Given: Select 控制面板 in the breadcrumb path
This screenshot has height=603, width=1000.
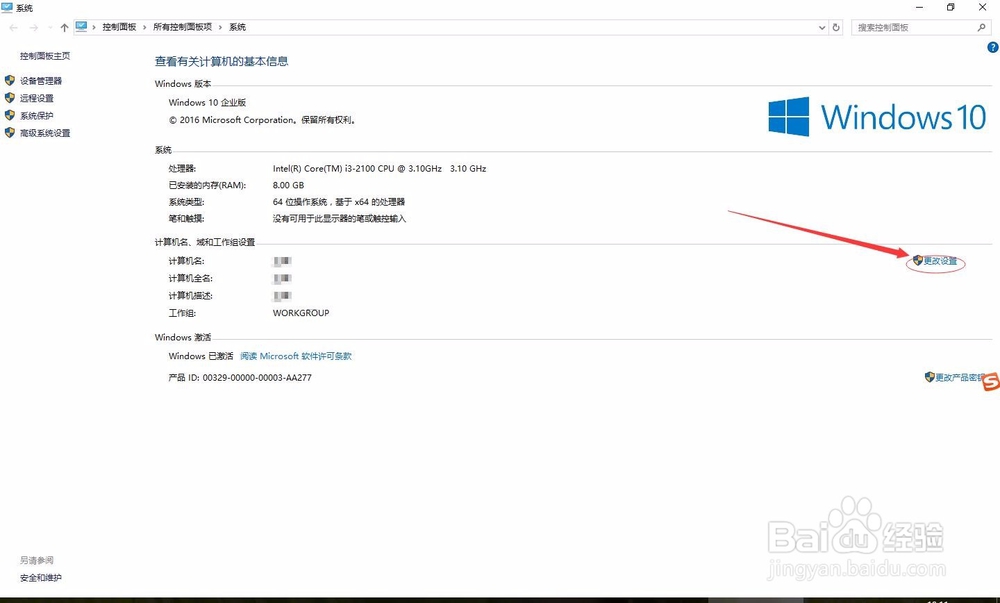Looking at the screenshot, I should click(x=119, y=27).
